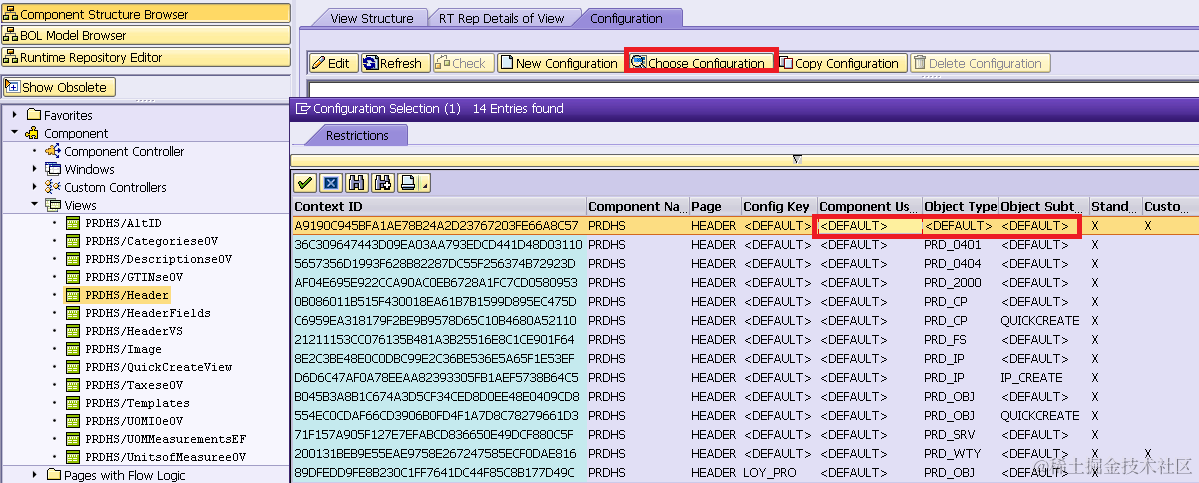The height and width of the screenshot is (483, 1199).
Task: Click the Pages with Flow Logic folder icon
Action: pyautogui.click(x=53, y=475)
